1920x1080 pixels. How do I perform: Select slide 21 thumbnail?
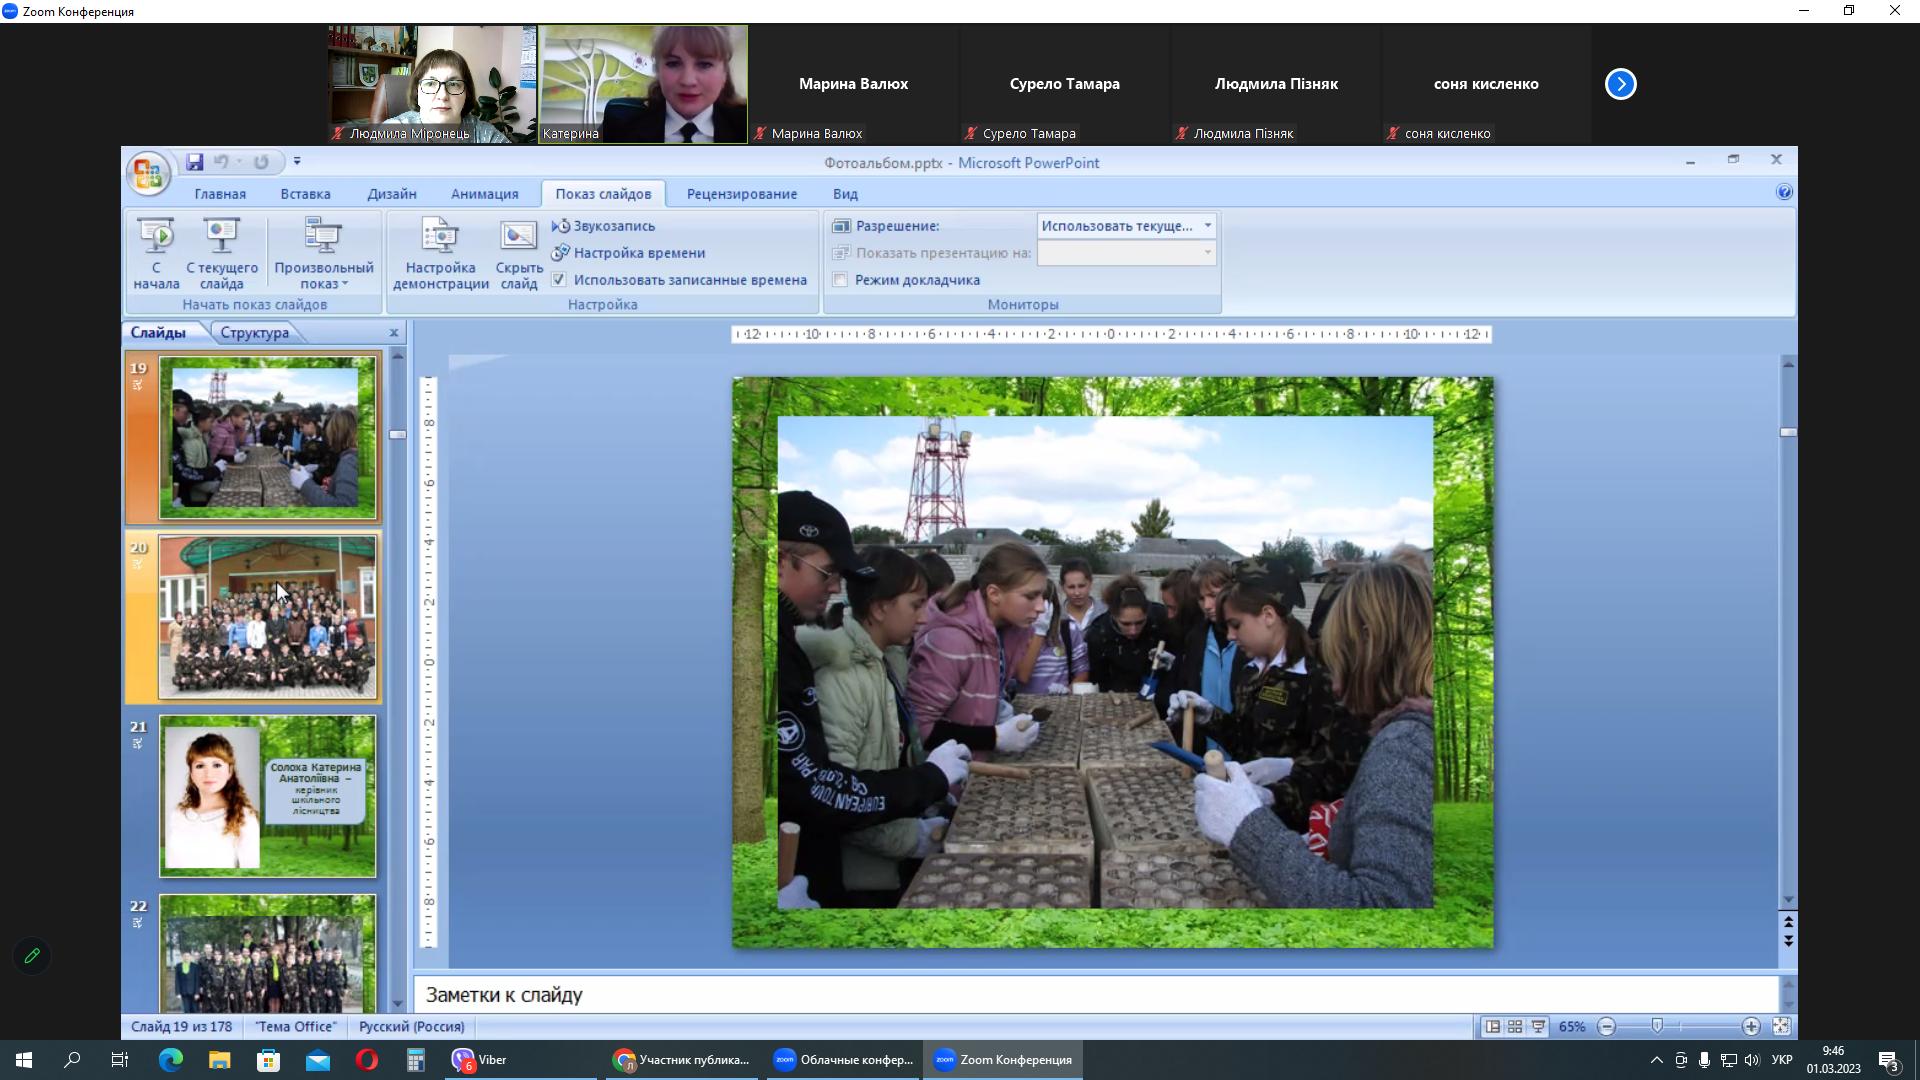pyautogui.click(x=267, y=796)
